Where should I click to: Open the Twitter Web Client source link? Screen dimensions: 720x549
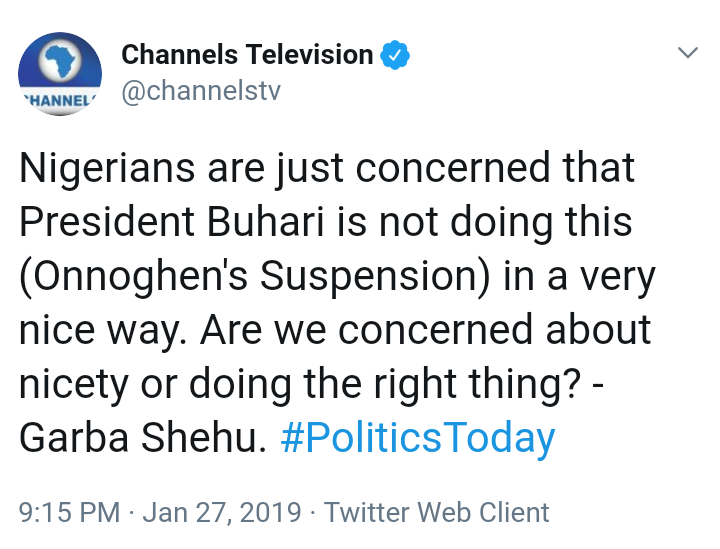click(437, 513)
